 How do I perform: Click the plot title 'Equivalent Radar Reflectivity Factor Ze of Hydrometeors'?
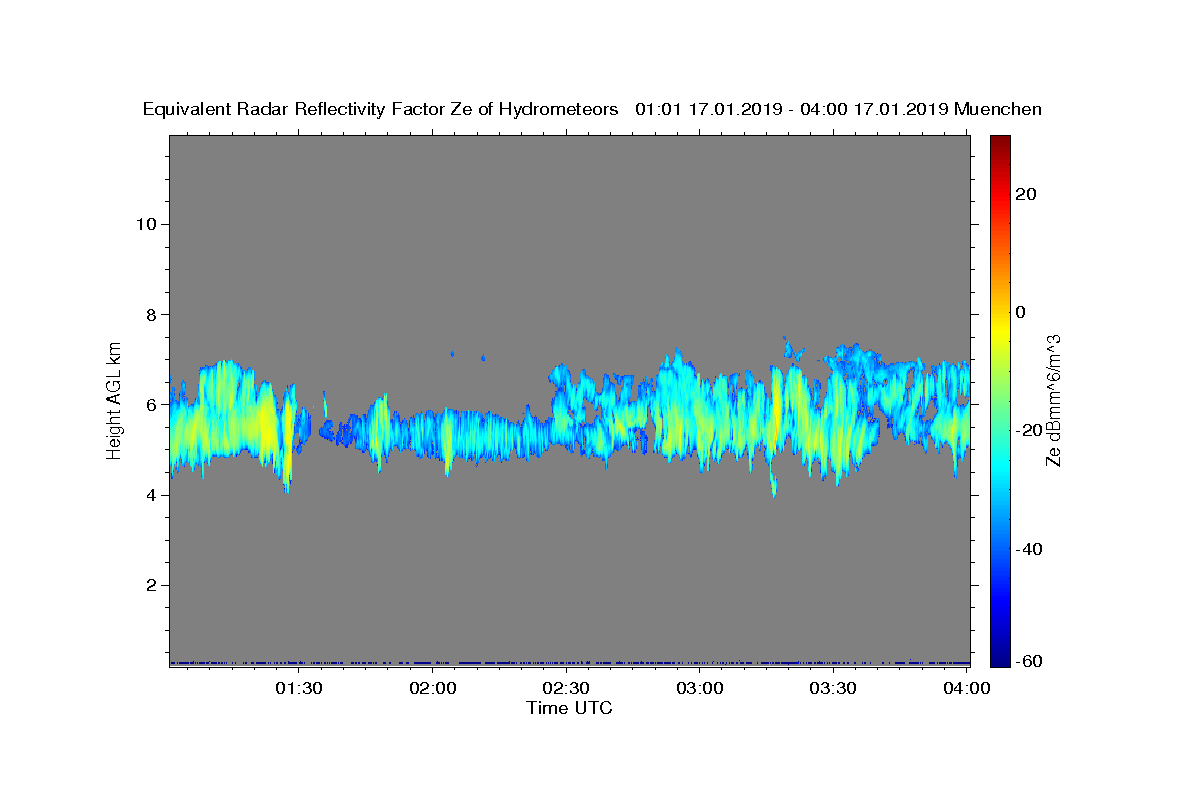pos(381,109)
